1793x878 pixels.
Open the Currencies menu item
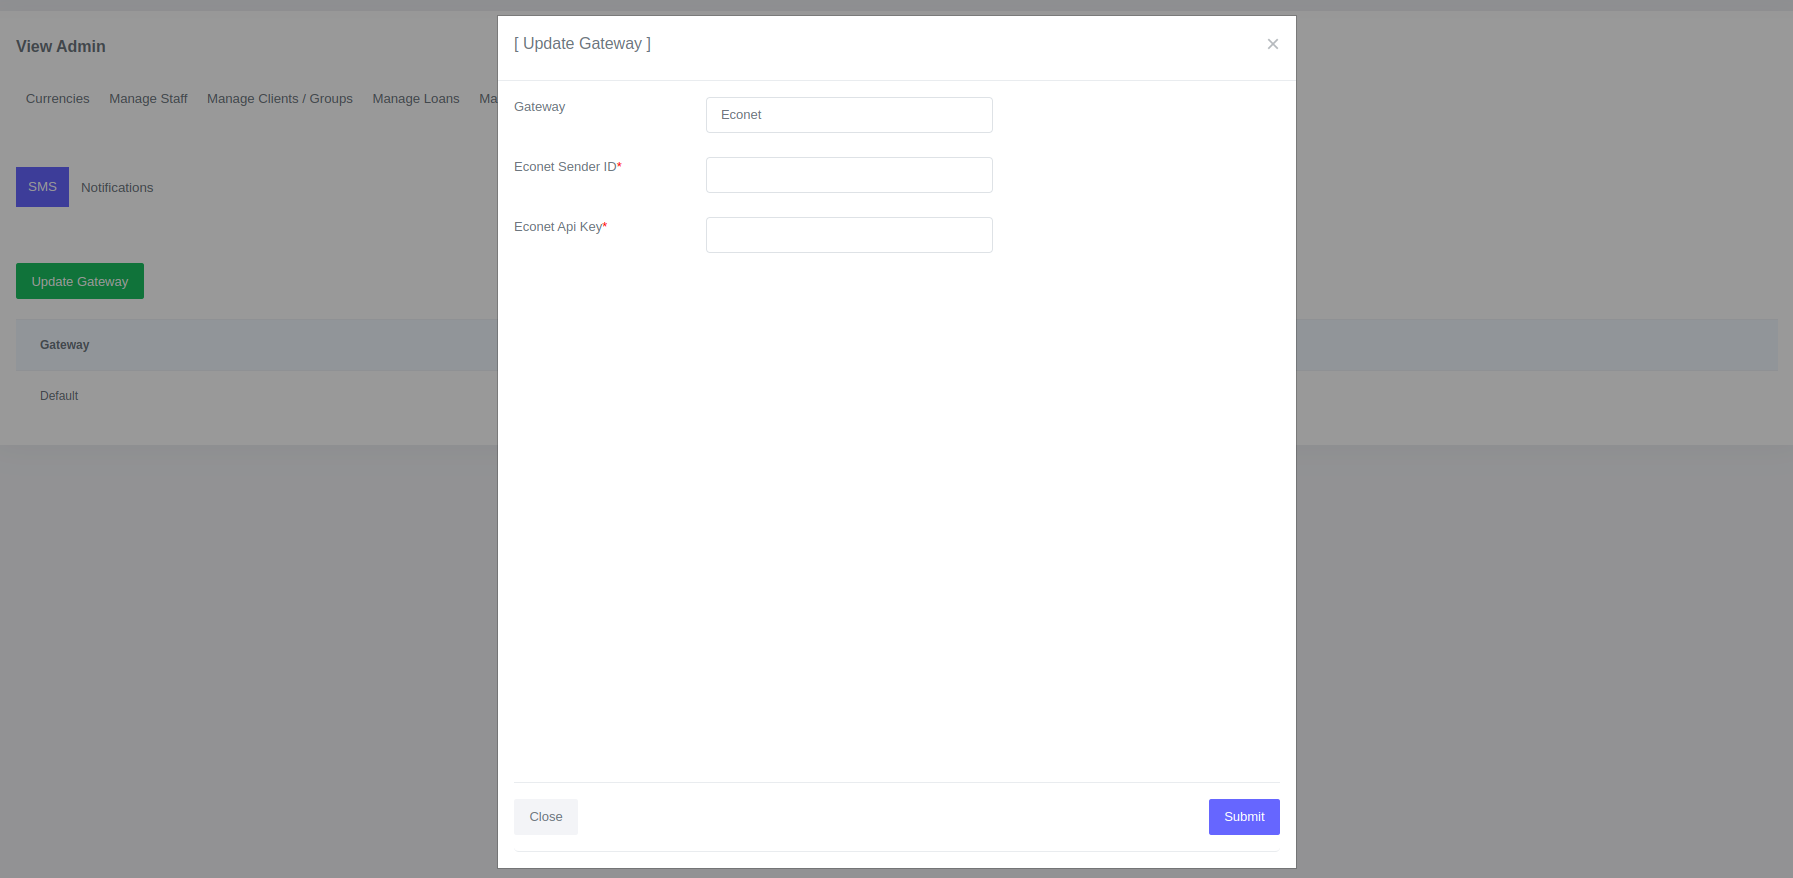pyautogui.click(x=57, y=99)
